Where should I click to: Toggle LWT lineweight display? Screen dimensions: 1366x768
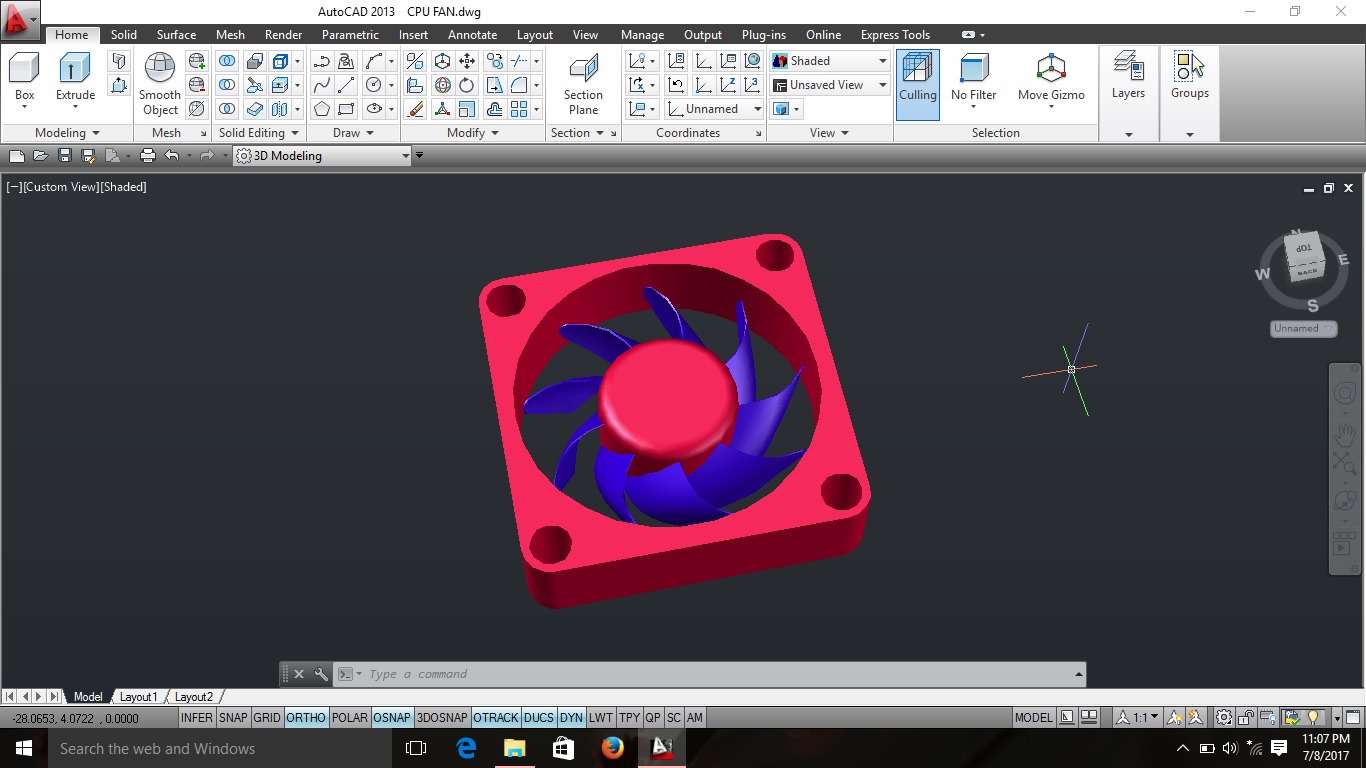[601, 717]
